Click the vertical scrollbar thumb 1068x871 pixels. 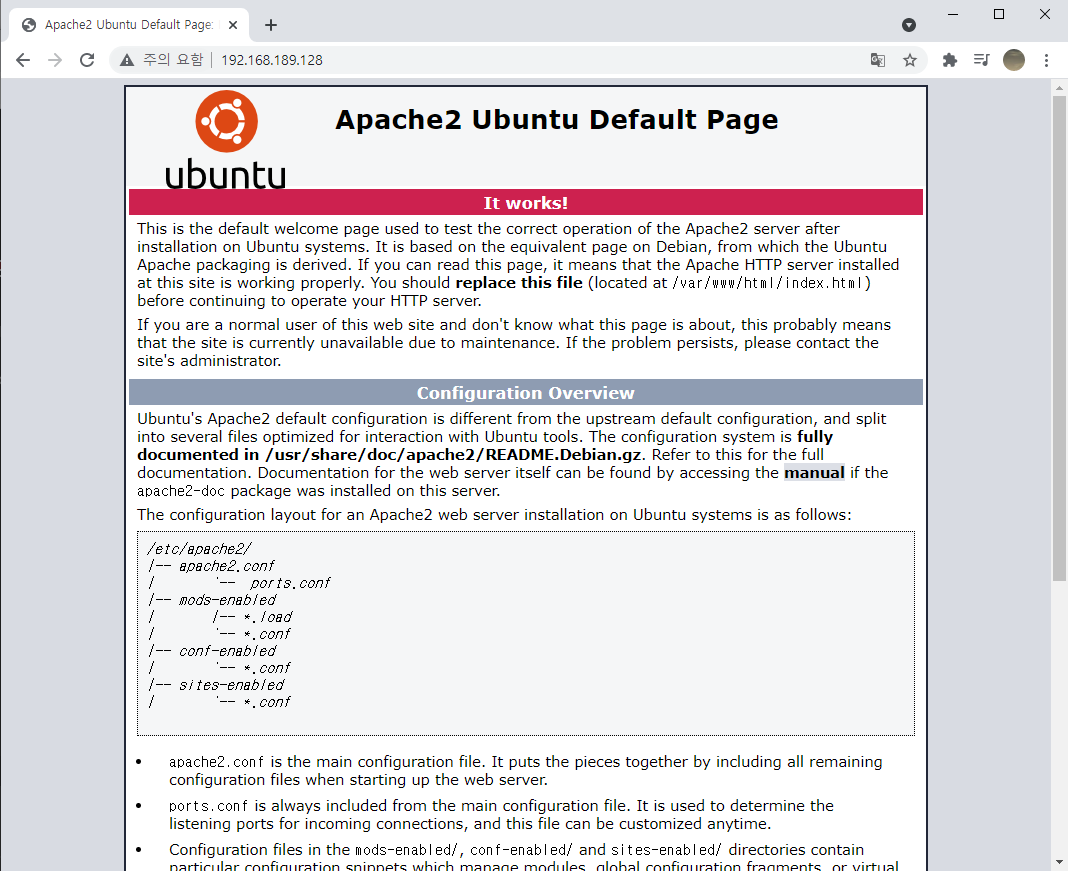(1059, 338)
